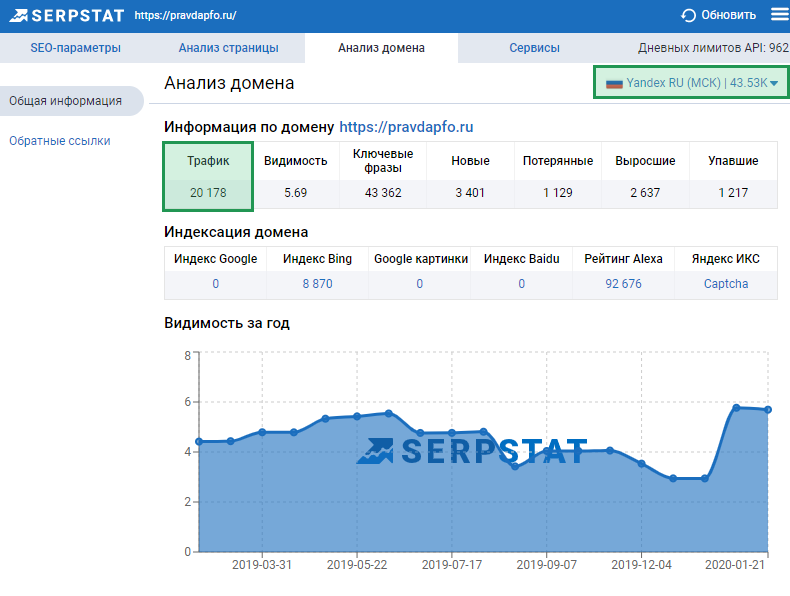Screen dimensions: 790x596
Task: Click the Russian flag icon in selector
Action: click(614, 83)
